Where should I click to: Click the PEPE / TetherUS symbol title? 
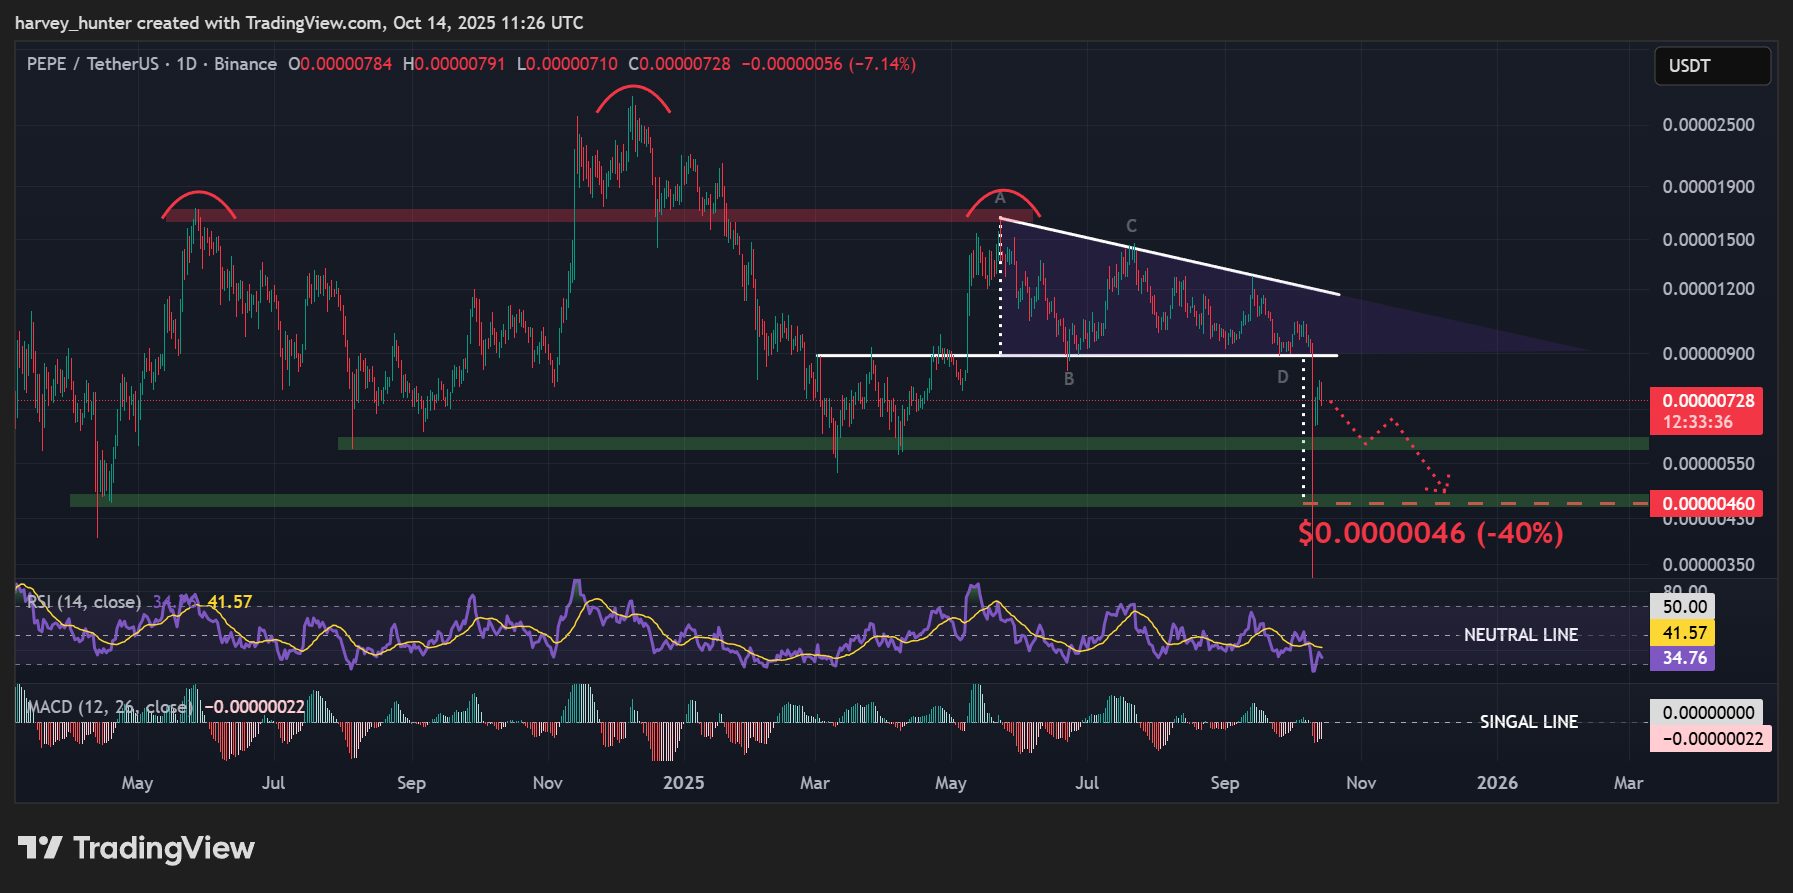tap(92, 64)
